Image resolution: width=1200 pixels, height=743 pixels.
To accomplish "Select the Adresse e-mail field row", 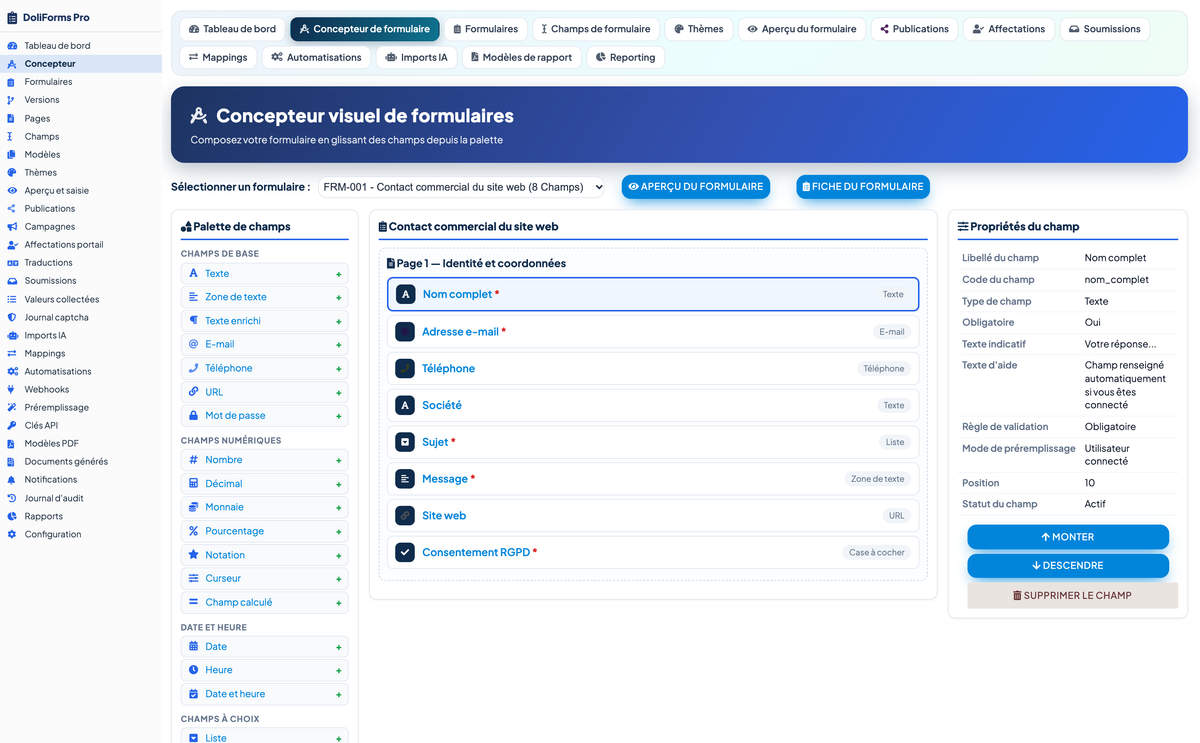I will click(x=653, y=332).
